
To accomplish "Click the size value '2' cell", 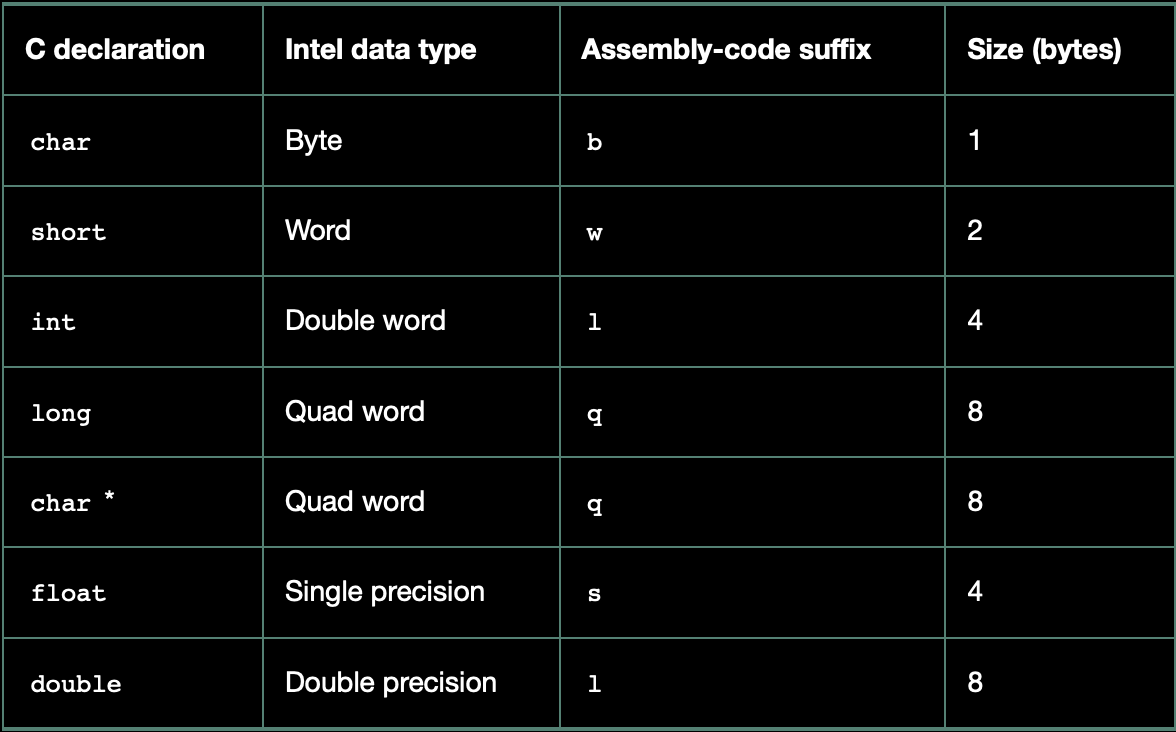I will 1059,231.
